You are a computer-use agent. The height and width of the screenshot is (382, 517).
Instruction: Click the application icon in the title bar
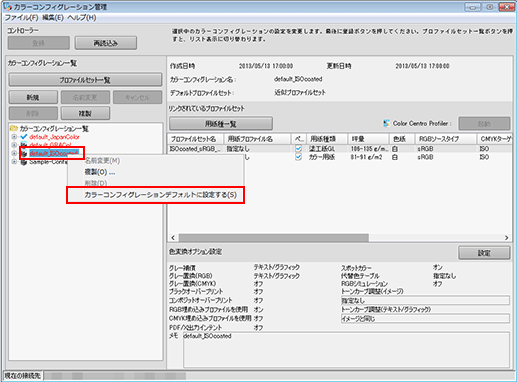[7, 6]
